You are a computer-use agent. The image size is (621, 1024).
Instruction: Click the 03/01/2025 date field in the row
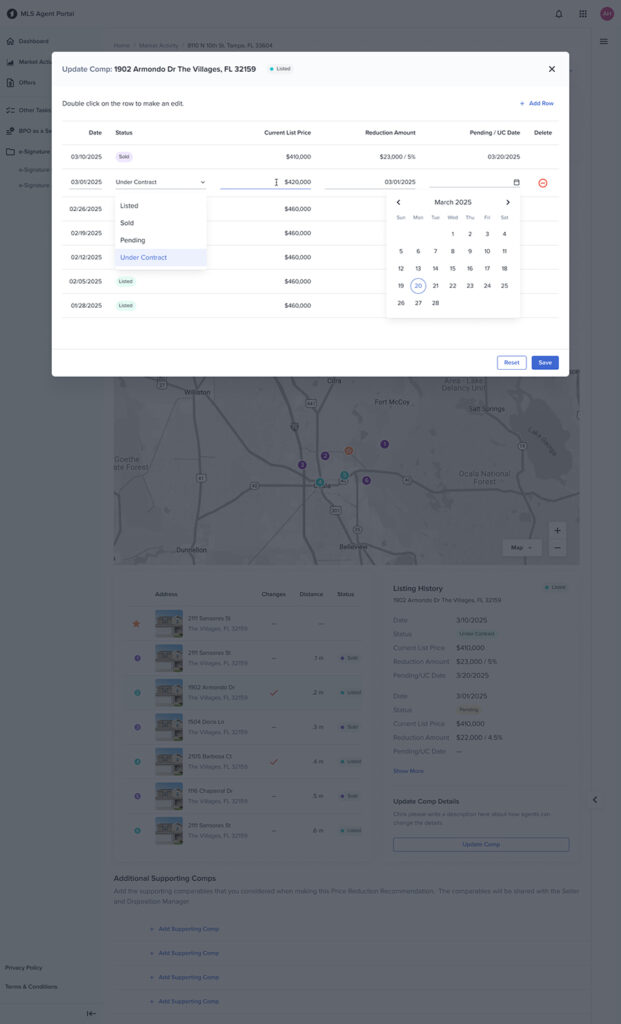pos(86,182)
